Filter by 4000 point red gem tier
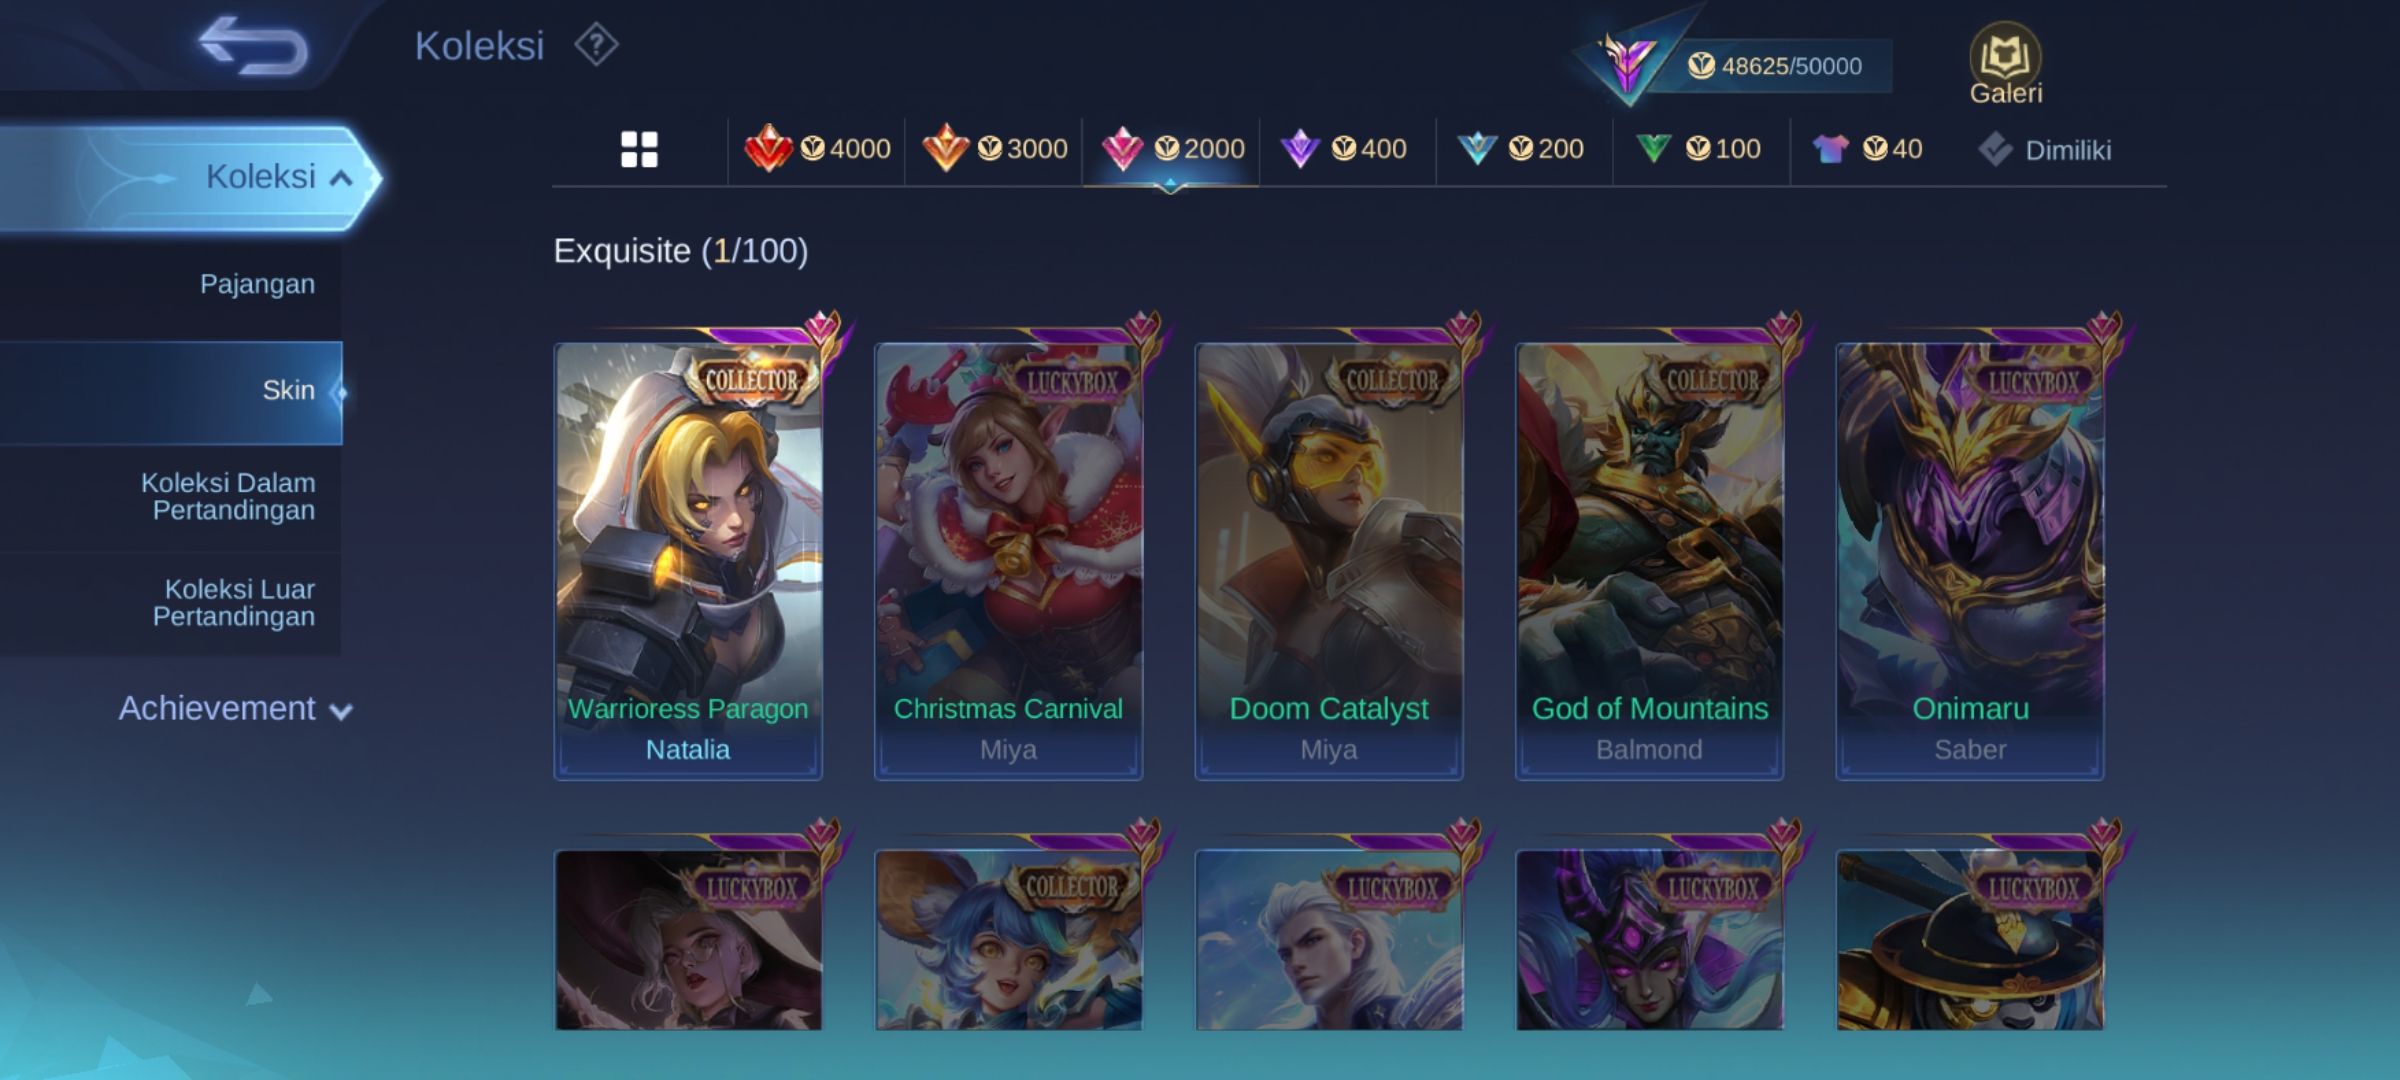 (x=817, y=149)
